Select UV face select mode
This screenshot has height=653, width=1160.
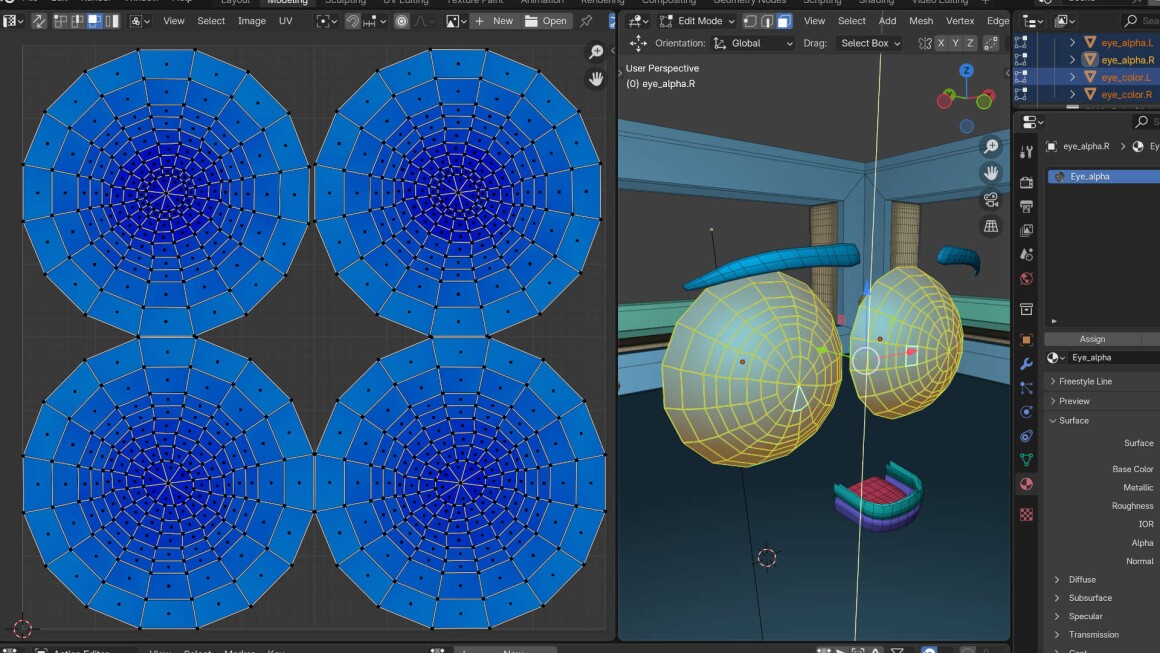[94, 21]
